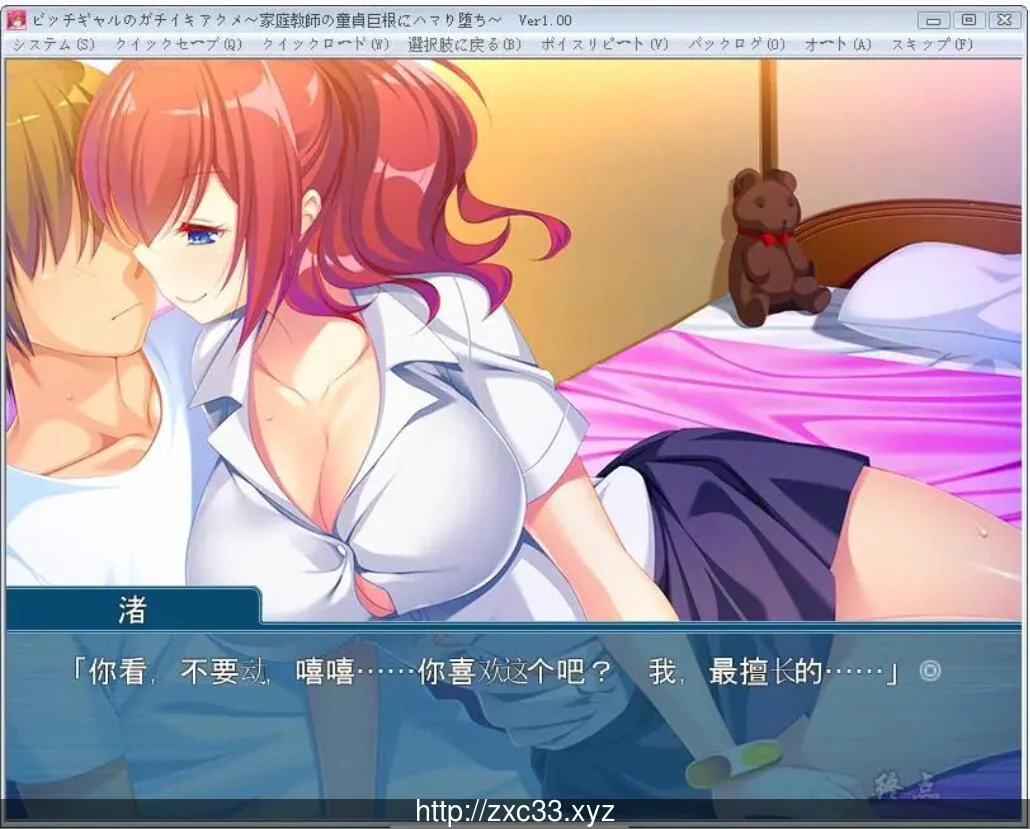Open the バックログ(O) menu
Screen dimensions: 1030x829
736,45
